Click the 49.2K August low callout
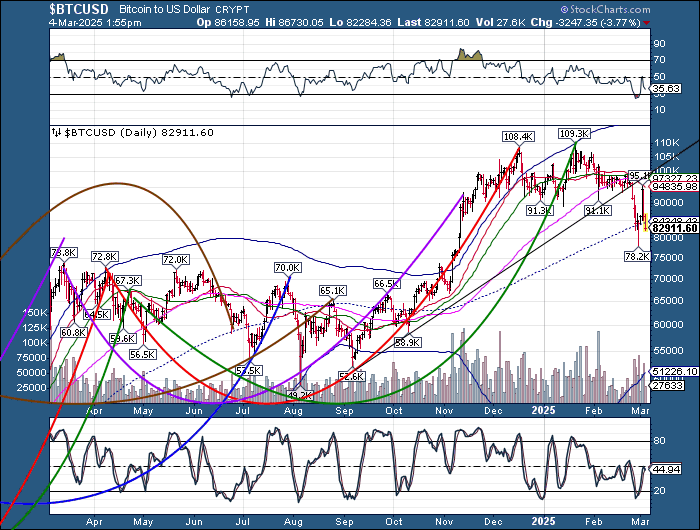This screenshot has height=530, width=700. 302,396
